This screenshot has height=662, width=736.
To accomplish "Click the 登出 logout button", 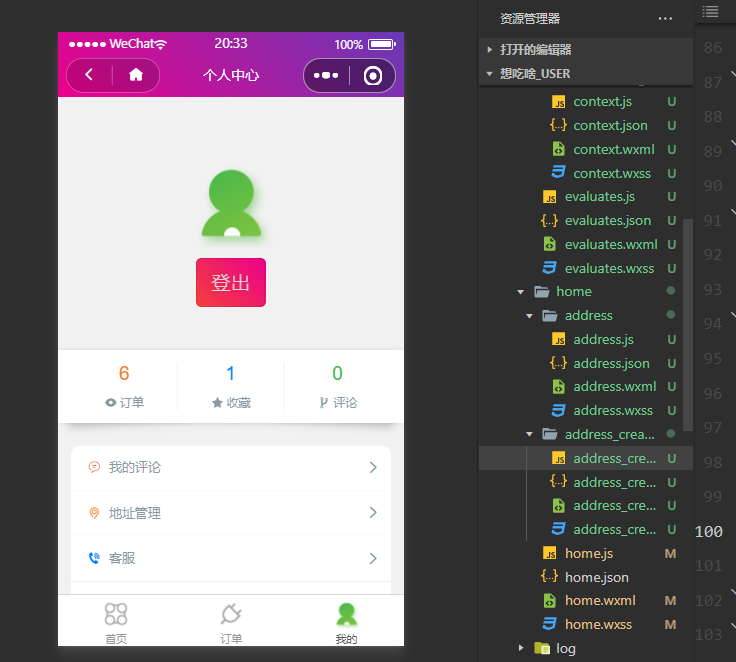I will (x=231, y=282).
